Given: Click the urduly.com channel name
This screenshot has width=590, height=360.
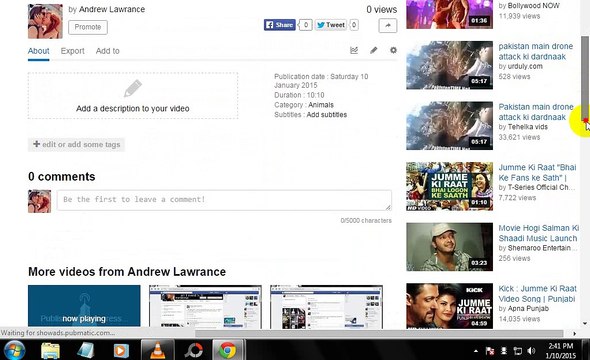Looking at the screenshot, I should (x=525, y=67).
